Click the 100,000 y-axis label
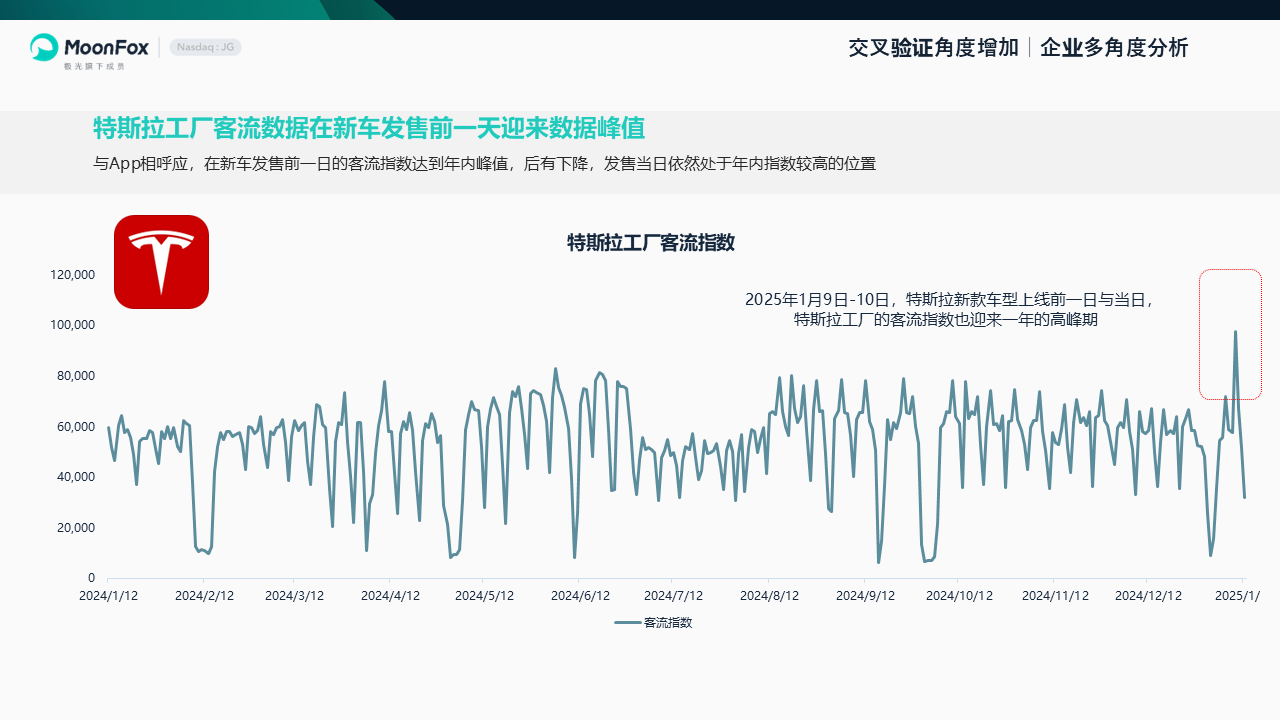 71,325
